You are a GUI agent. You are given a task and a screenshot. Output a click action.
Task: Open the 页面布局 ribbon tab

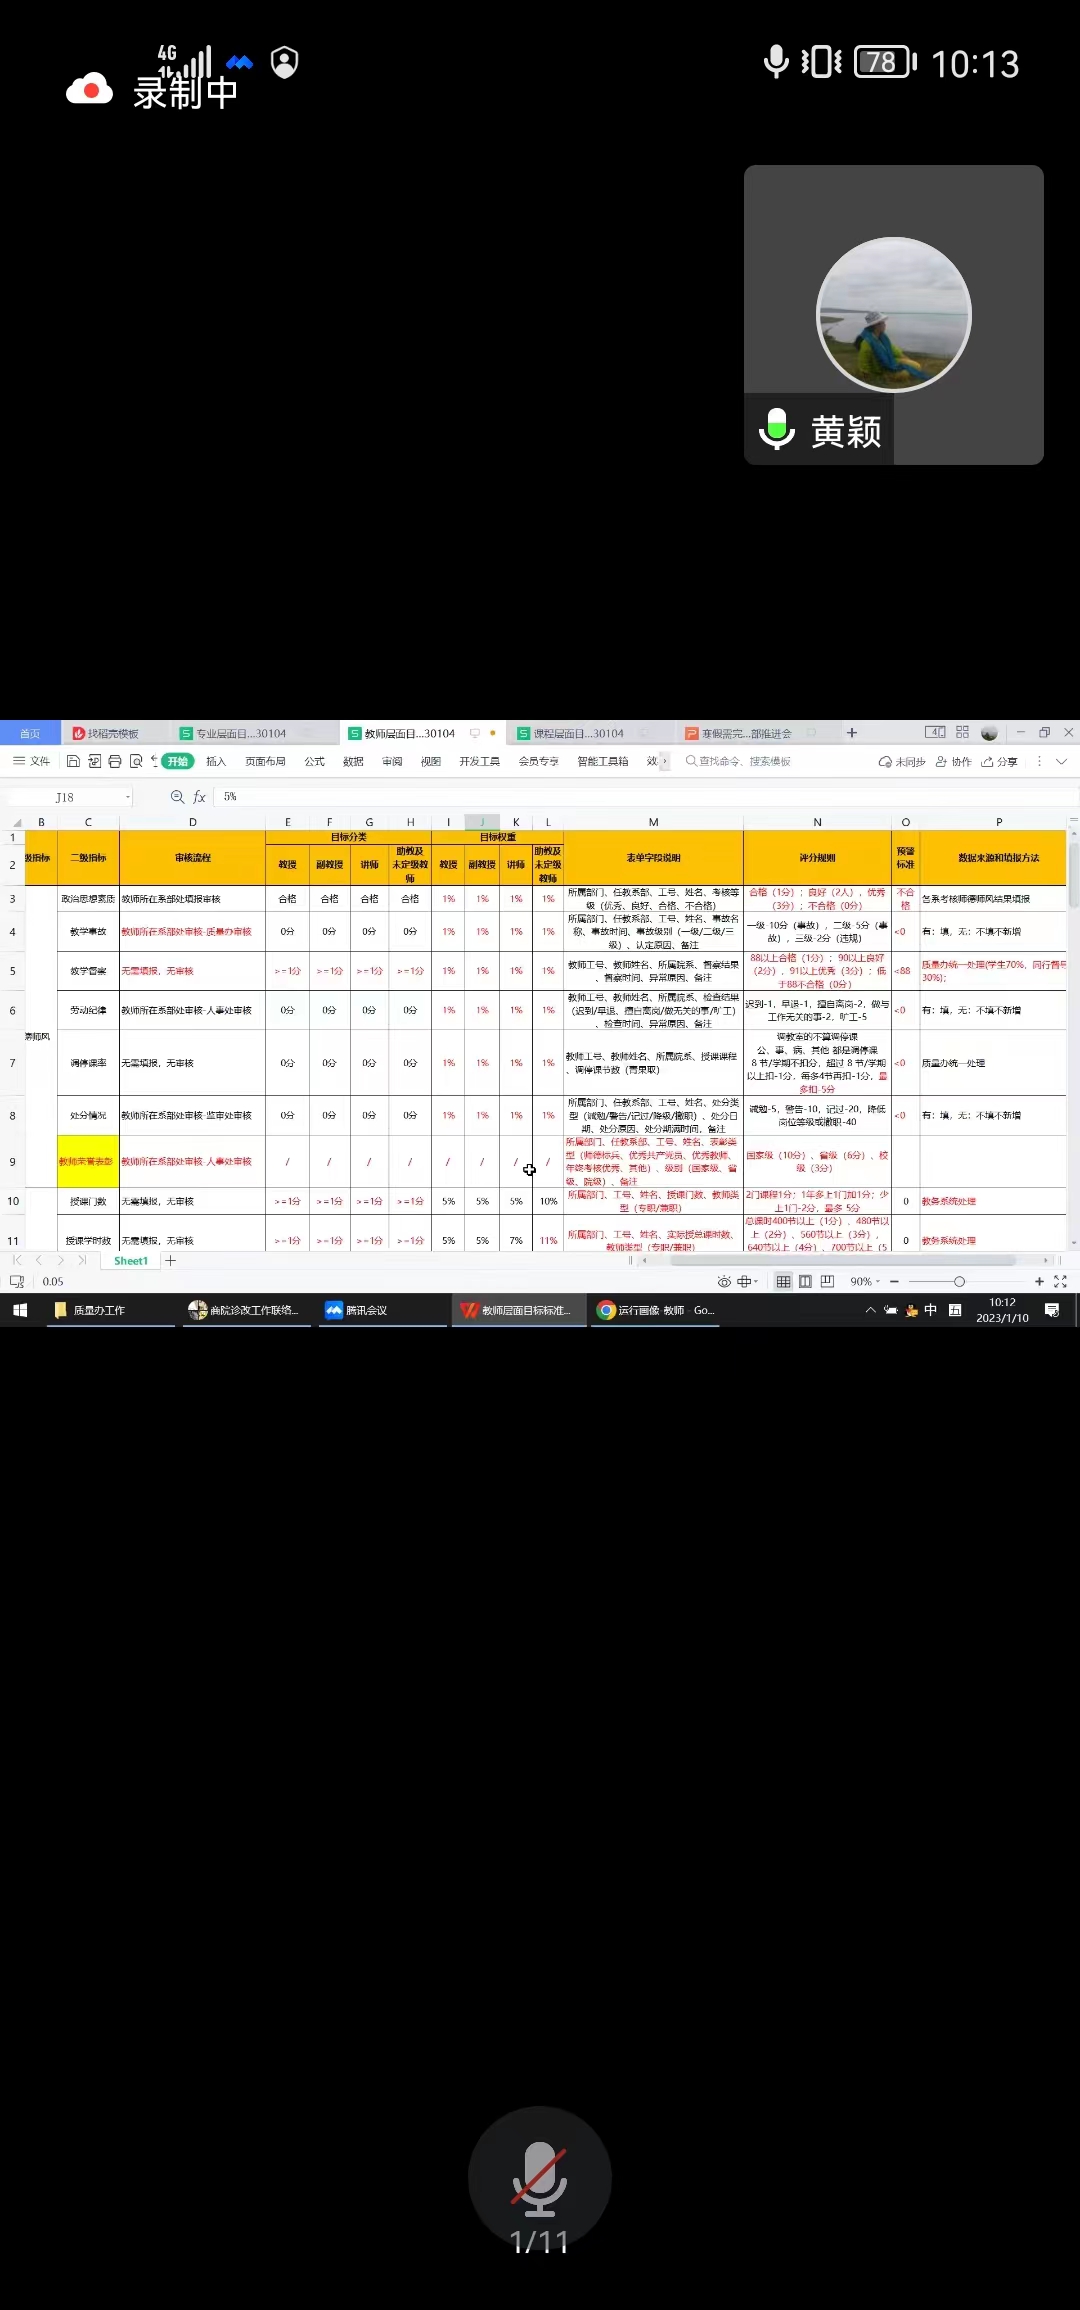pyautogui.click(x=265, y=761)
